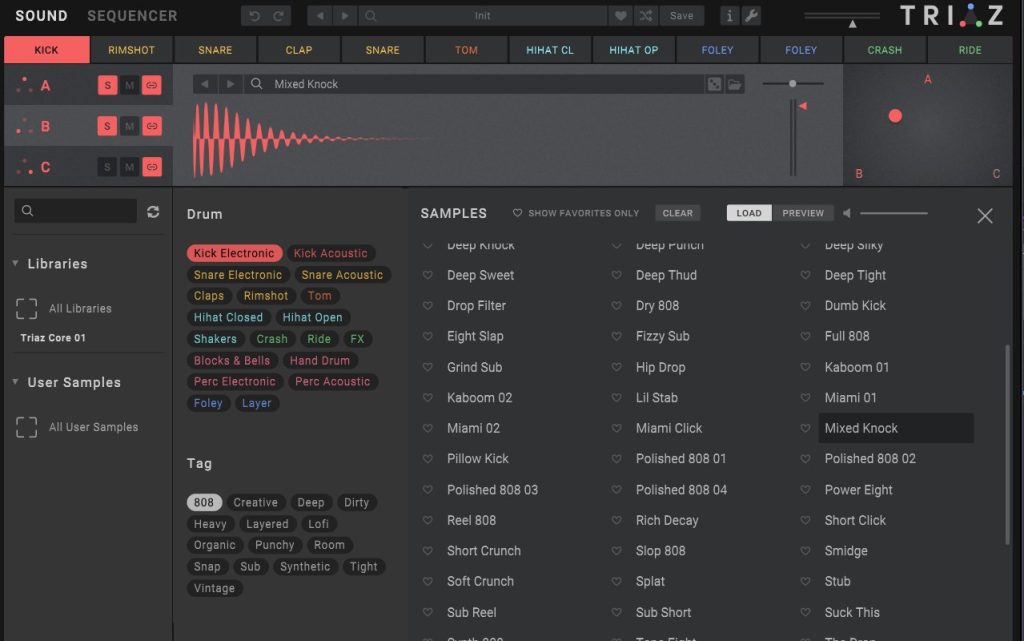Mute layer A with the M button
Viewport: 1024px width, 641px height.
pyautogui.click(x=129, y=85)
